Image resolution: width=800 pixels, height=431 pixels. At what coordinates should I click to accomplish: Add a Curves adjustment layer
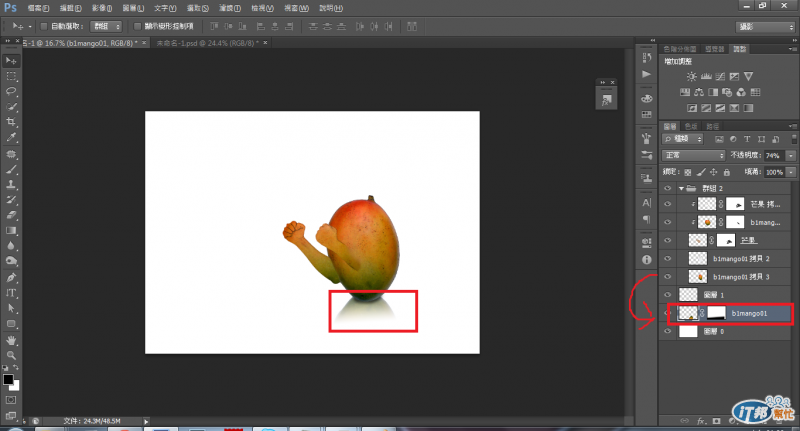(x=720, y=77)
